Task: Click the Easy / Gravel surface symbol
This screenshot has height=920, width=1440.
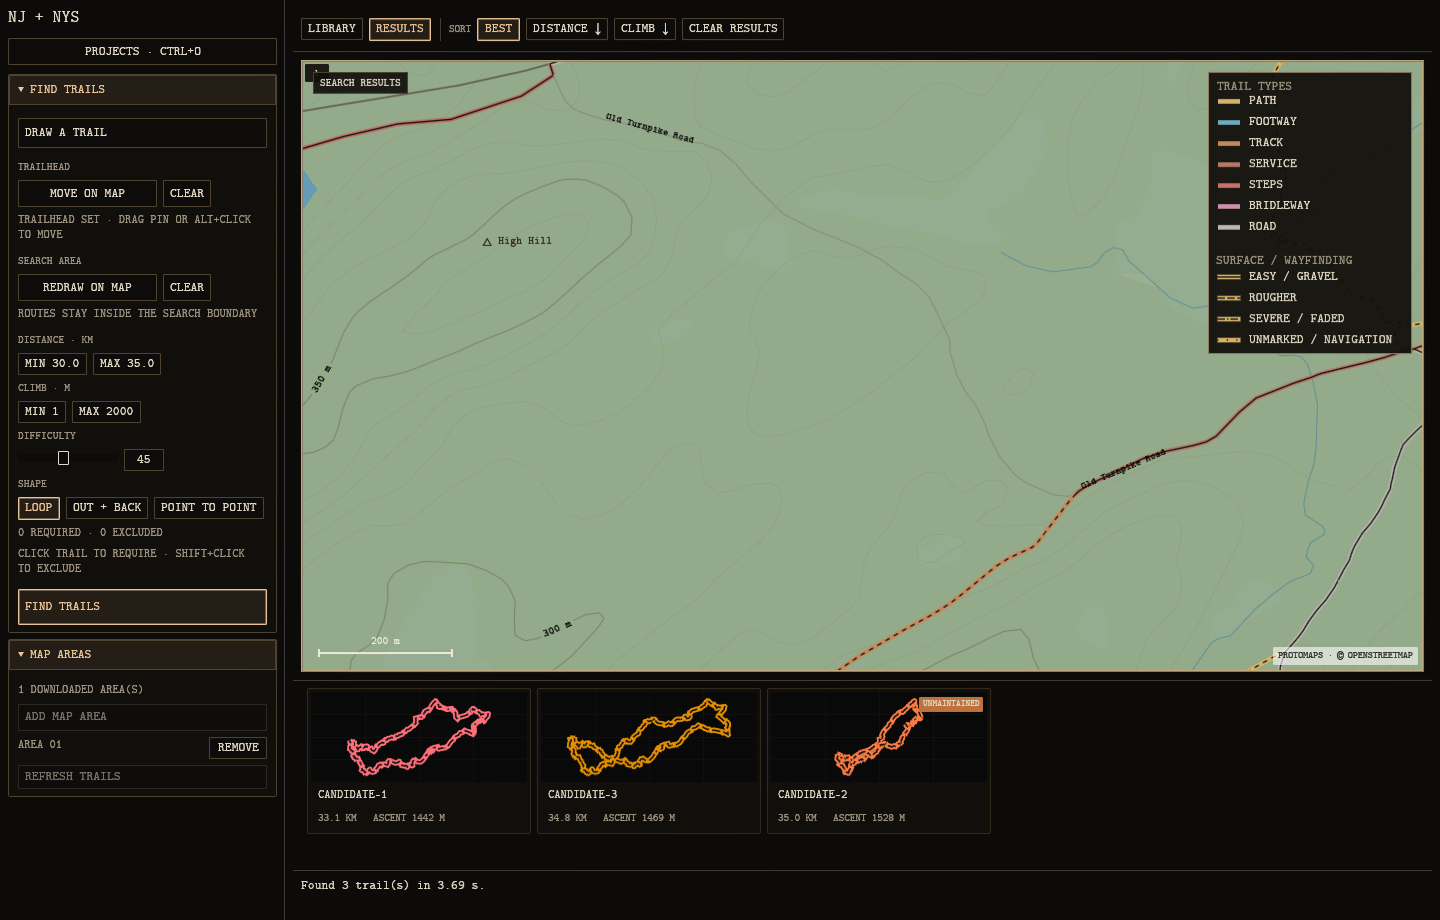Action: 1229,277
